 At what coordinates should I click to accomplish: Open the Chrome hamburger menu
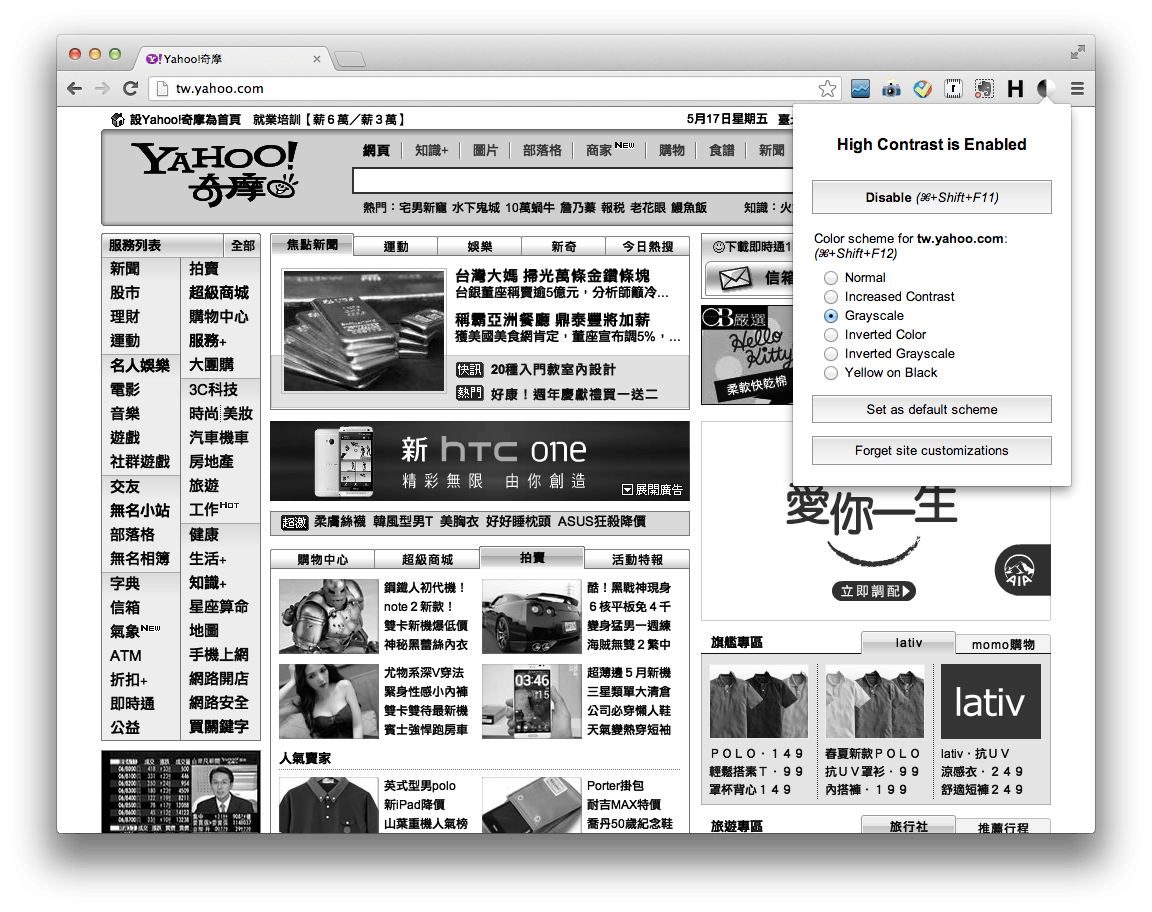pos(1077,89)
